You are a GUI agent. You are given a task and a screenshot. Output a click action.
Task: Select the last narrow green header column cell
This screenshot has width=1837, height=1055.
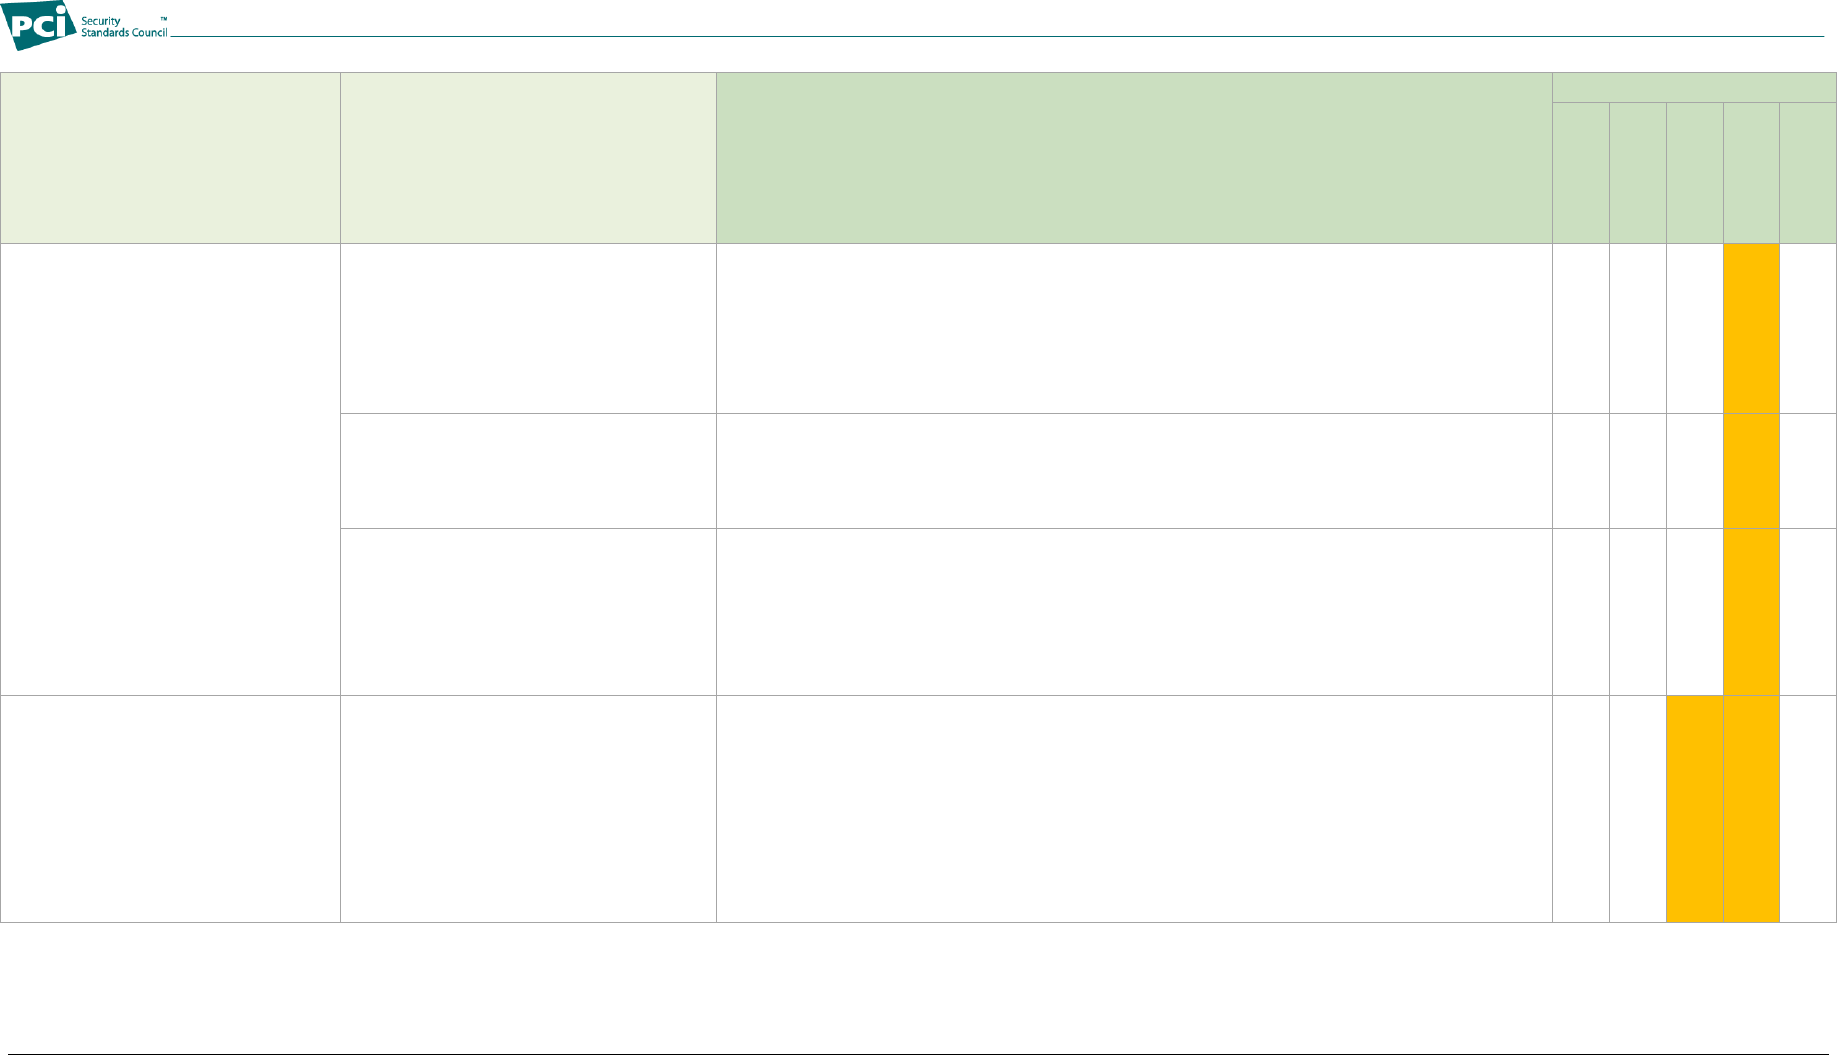click(1808, 173)
